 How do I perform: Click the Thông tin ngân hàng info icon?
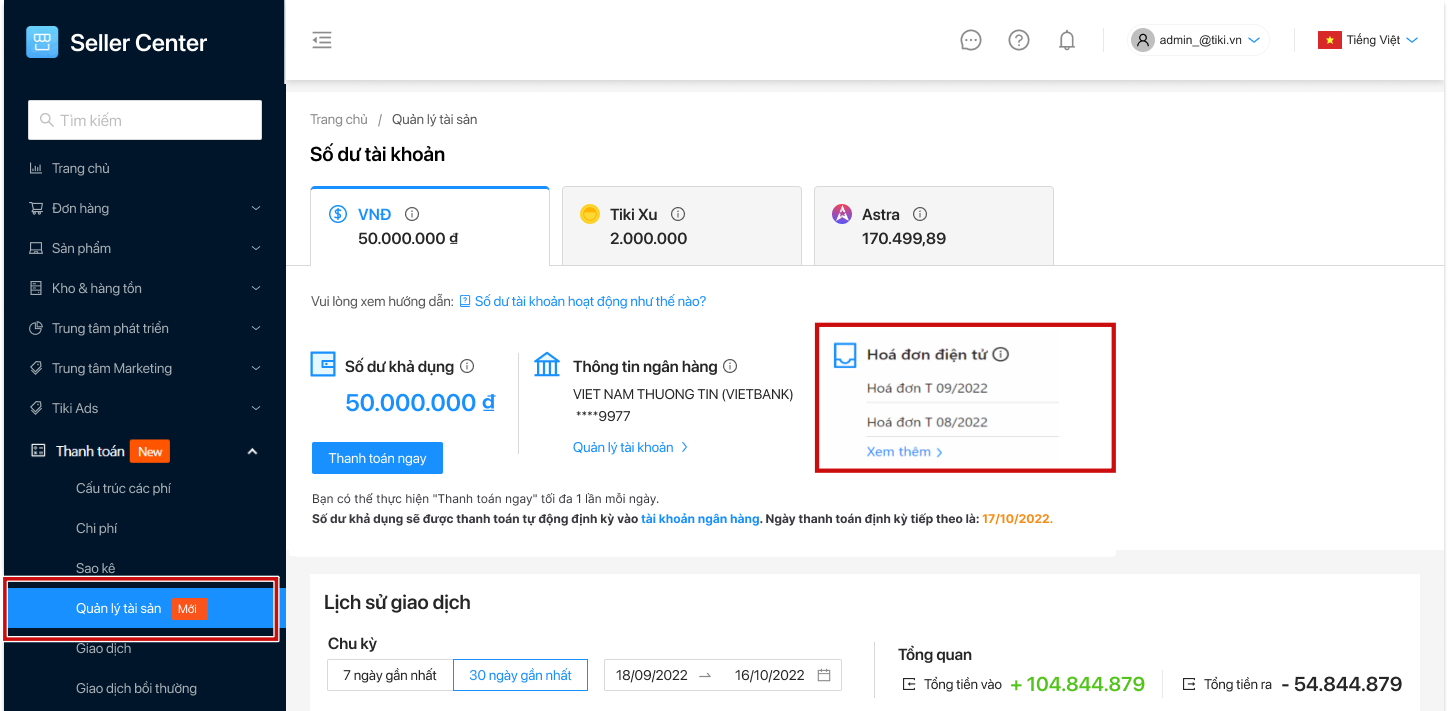(730, 366)
